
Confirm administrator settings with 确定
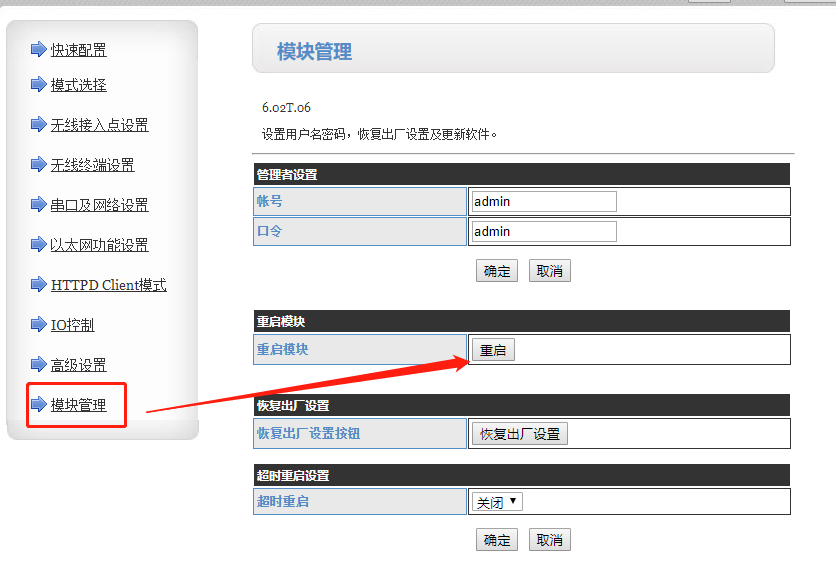tap(497, 271)
